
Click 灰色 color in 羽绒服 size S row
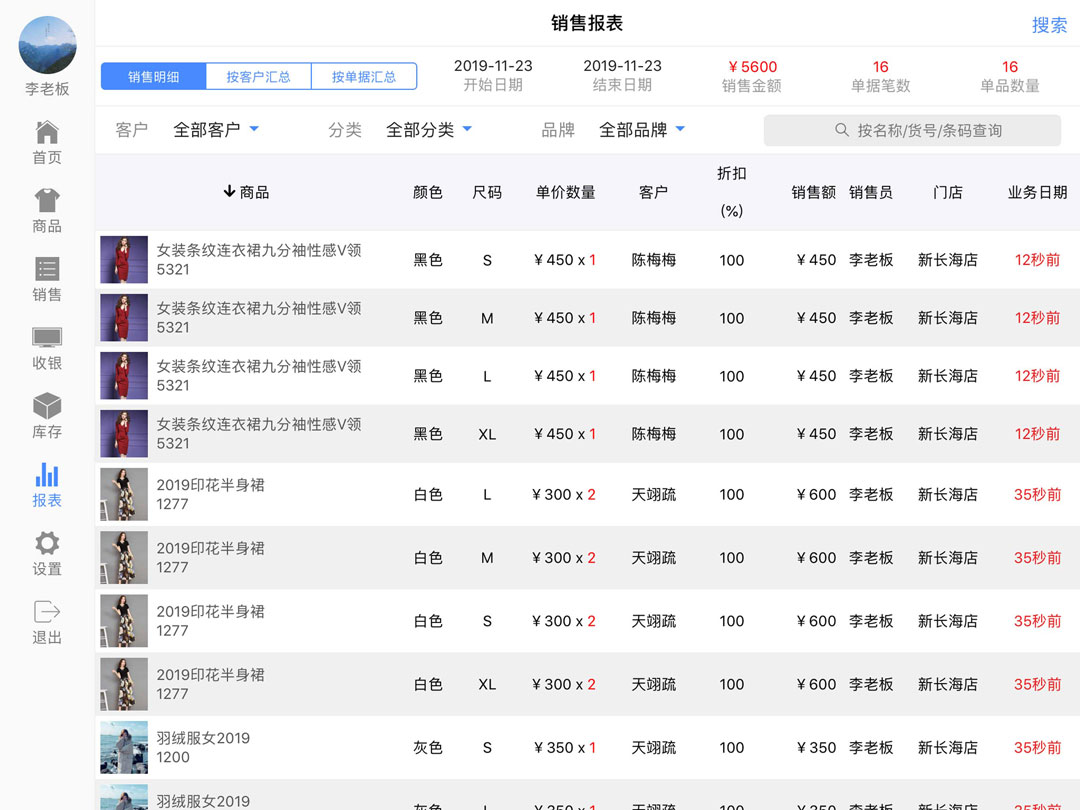[428, 747]
